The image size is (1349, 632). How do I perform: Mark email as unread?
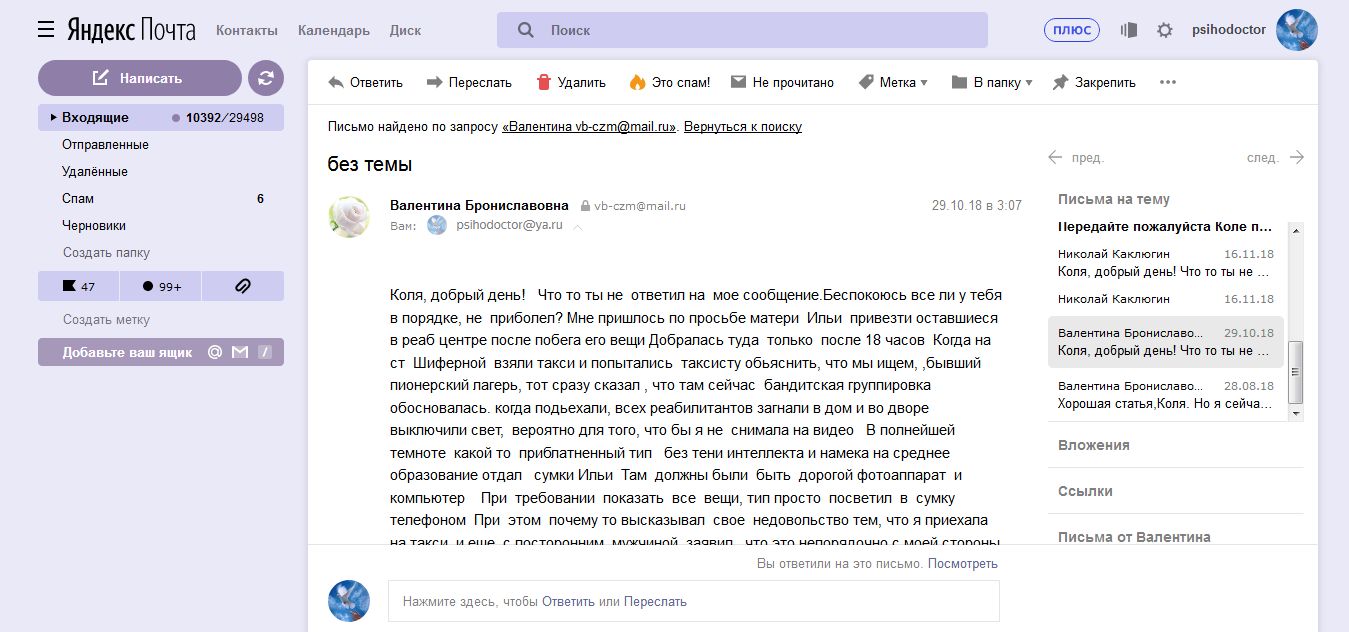[x=782, y=83]
